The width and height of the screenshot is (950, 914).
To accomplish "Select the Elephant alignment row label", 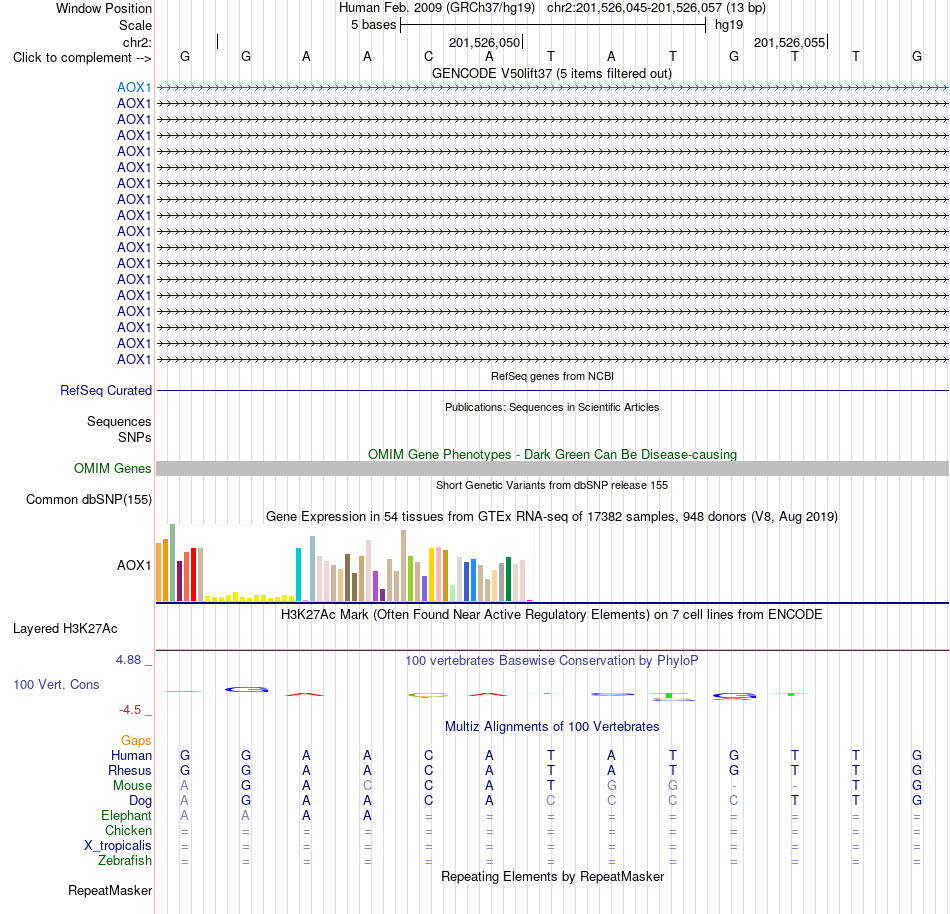I will (x=126, y=815).
